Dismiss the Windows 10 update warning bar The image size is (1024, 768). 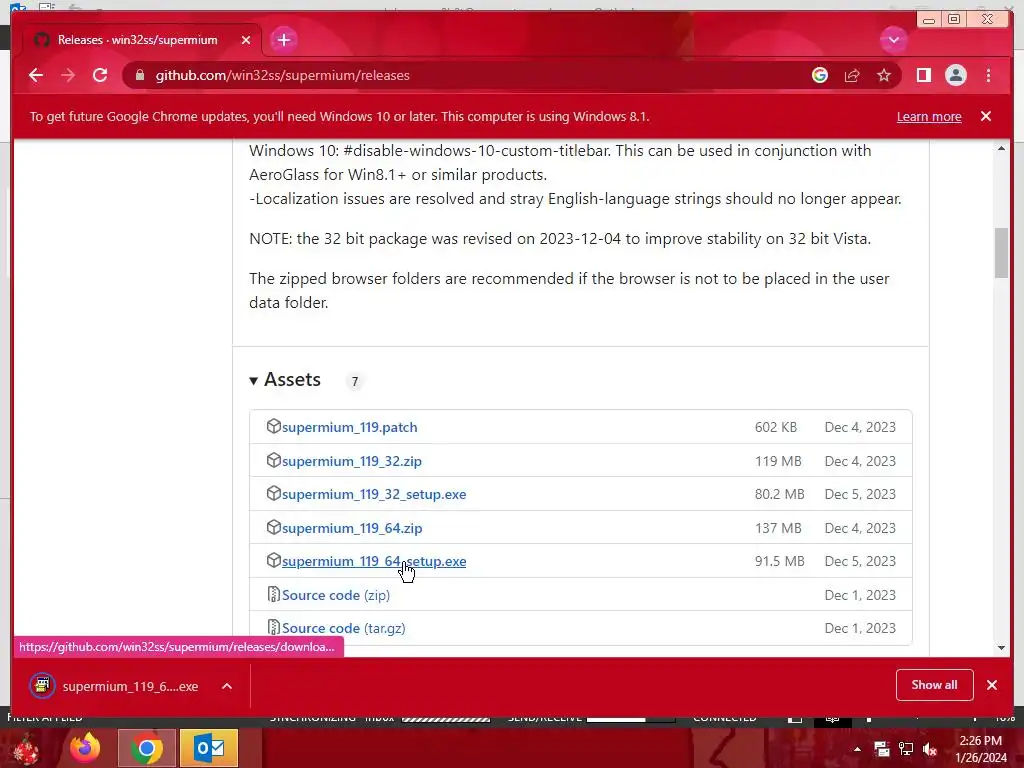[x=985, y=116]
